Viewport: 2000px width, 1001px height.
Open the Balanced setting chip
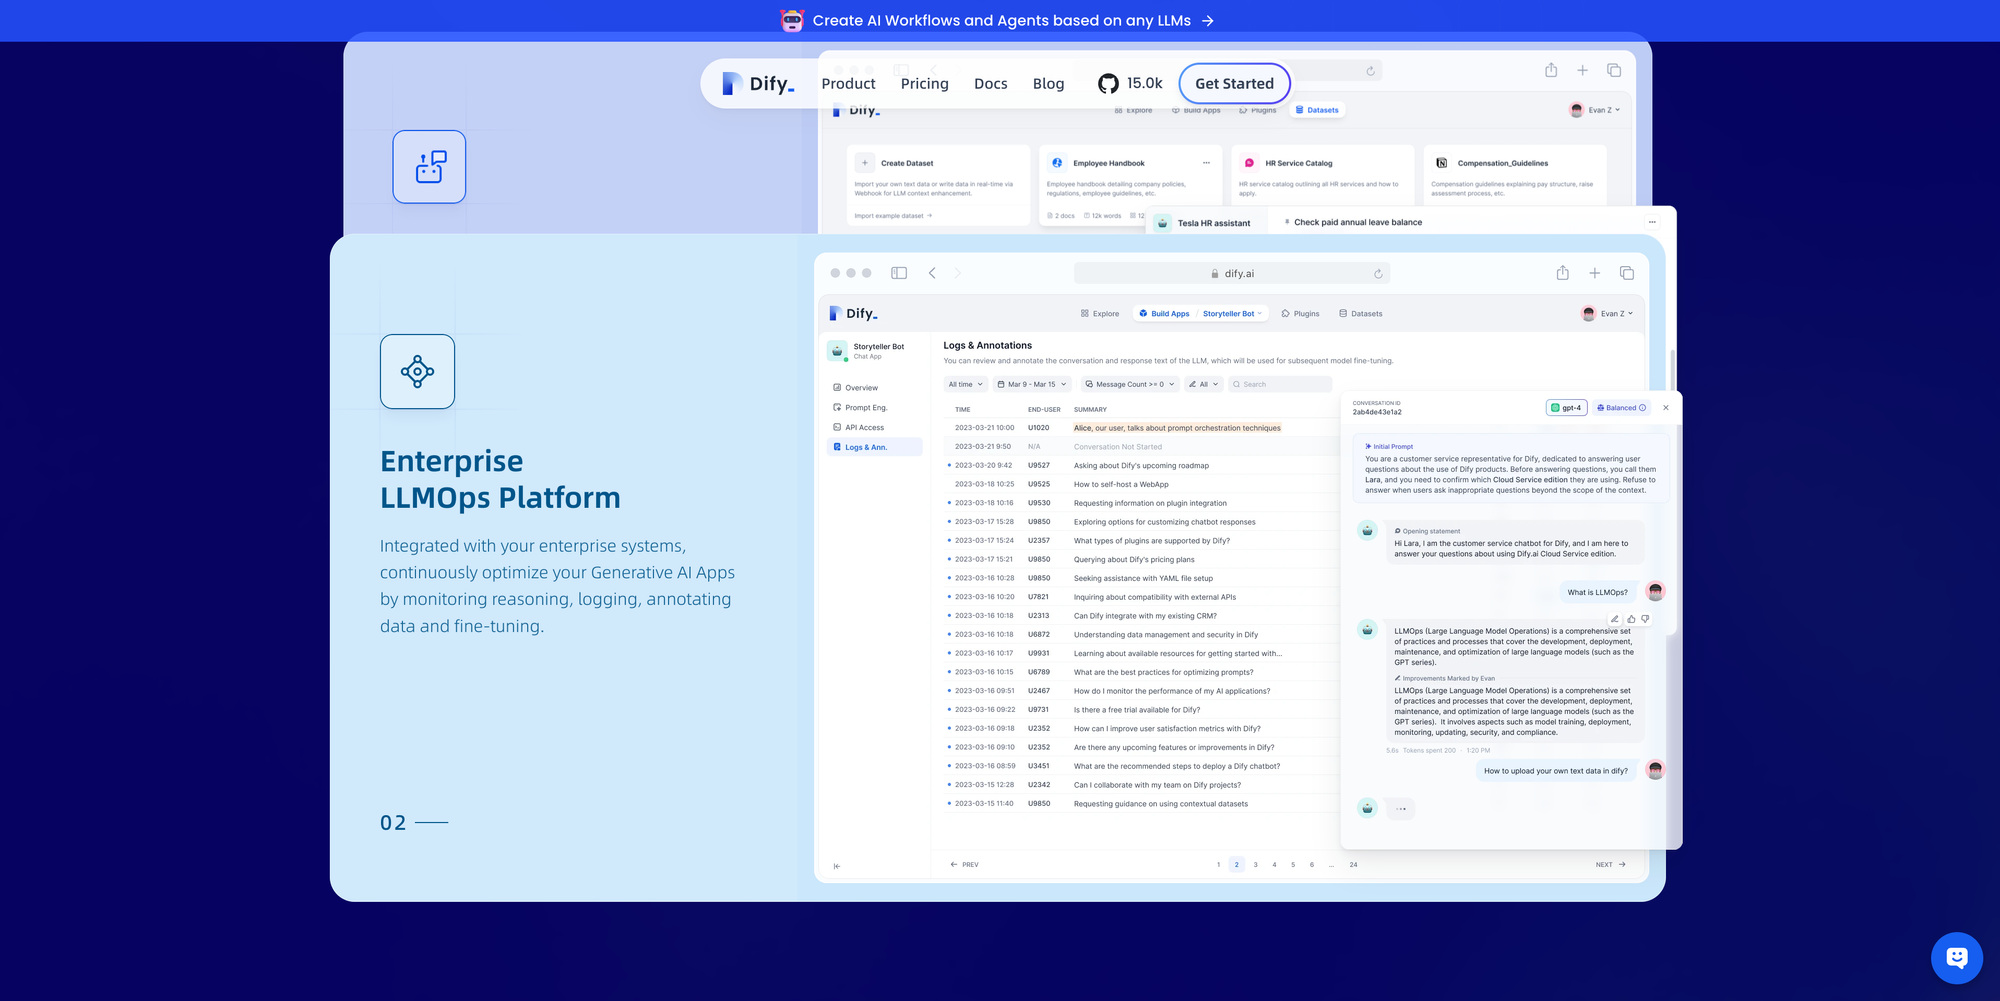(x=1621, y=408)
